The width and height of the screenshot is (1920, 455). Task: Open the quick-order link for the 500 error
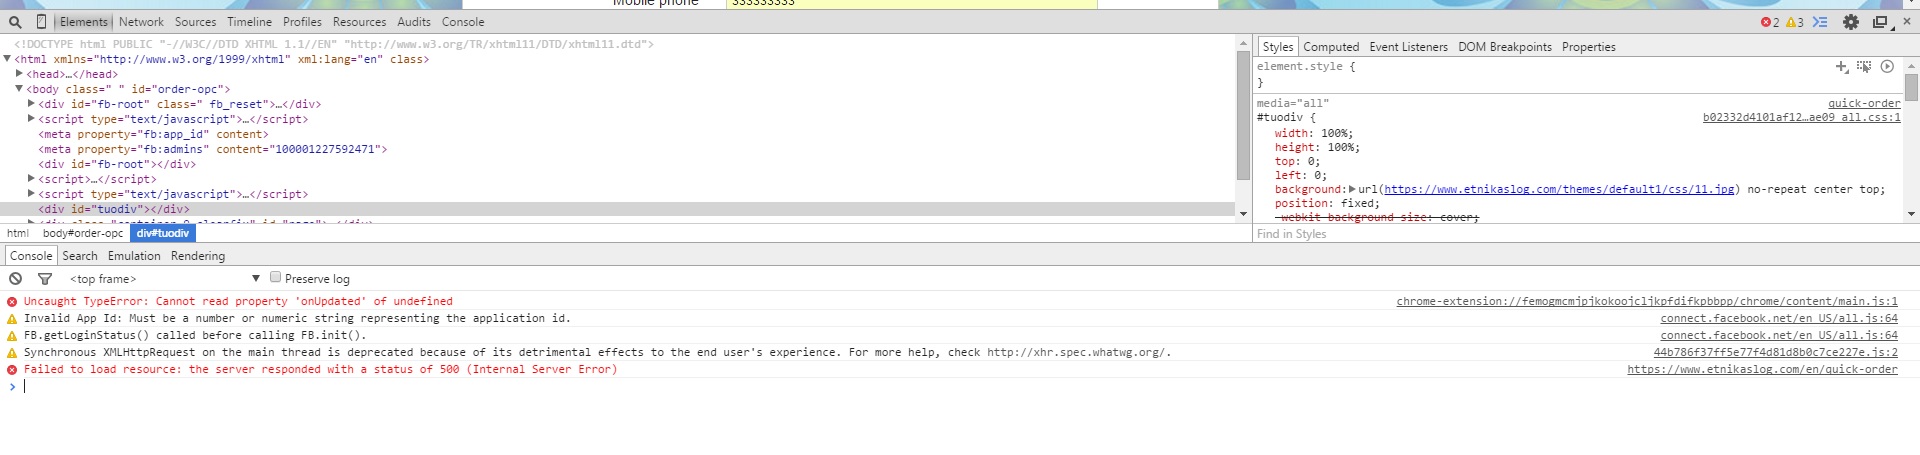tap(1762, 369)
